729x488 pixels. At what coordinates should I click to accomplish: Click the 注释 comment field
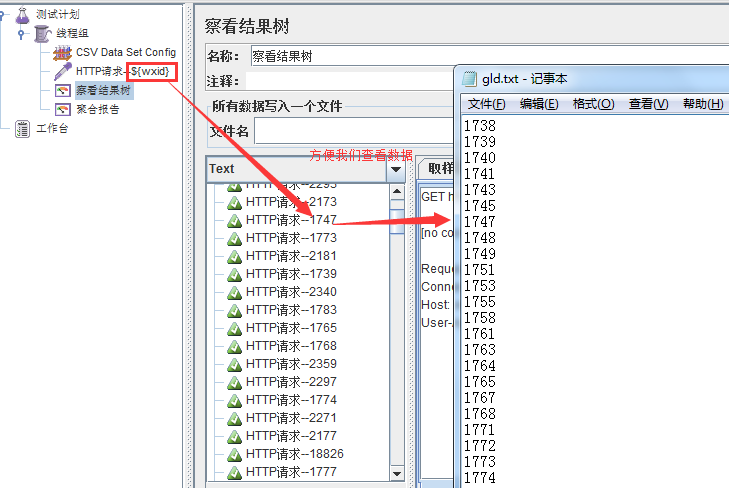[350, 81]
